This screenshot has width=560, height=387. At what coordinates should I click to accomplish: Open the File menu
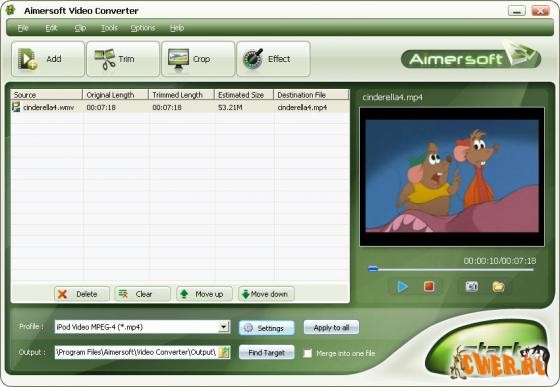(23, 28)
